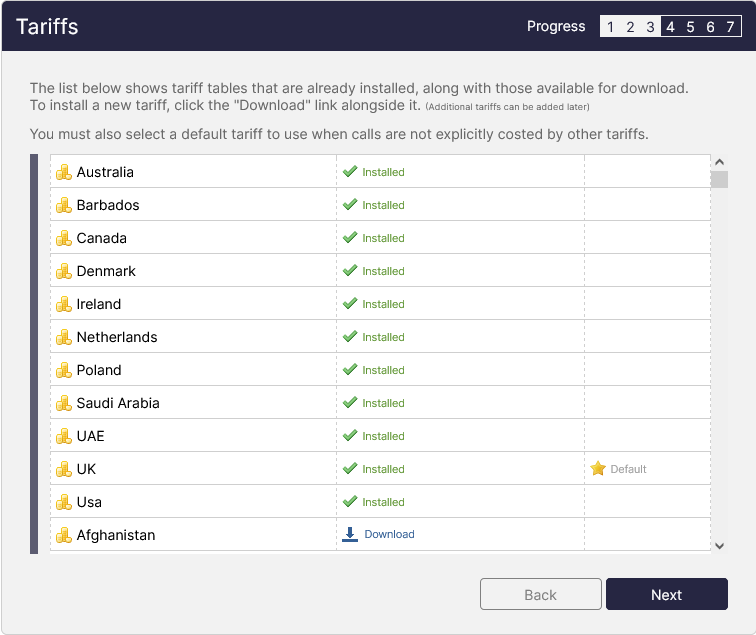Screen dimensions: 756x635
Task: Click the coin icon next to Australia
Action: coord(64,172)
